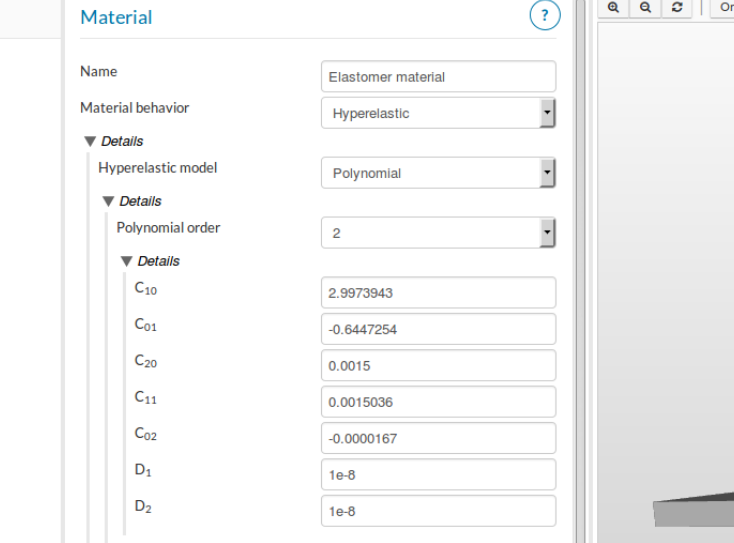Click the C02 value input field
This screenshot has height=543, width=734.
click(438, 438)
